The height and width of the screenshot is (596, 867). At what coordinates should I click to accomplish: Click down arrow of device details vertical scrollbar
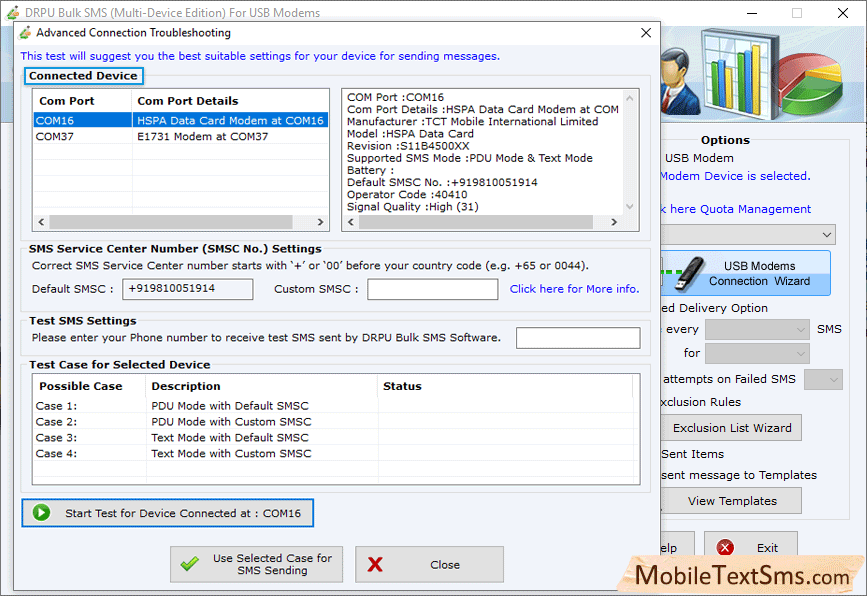[x=629, y=207]
